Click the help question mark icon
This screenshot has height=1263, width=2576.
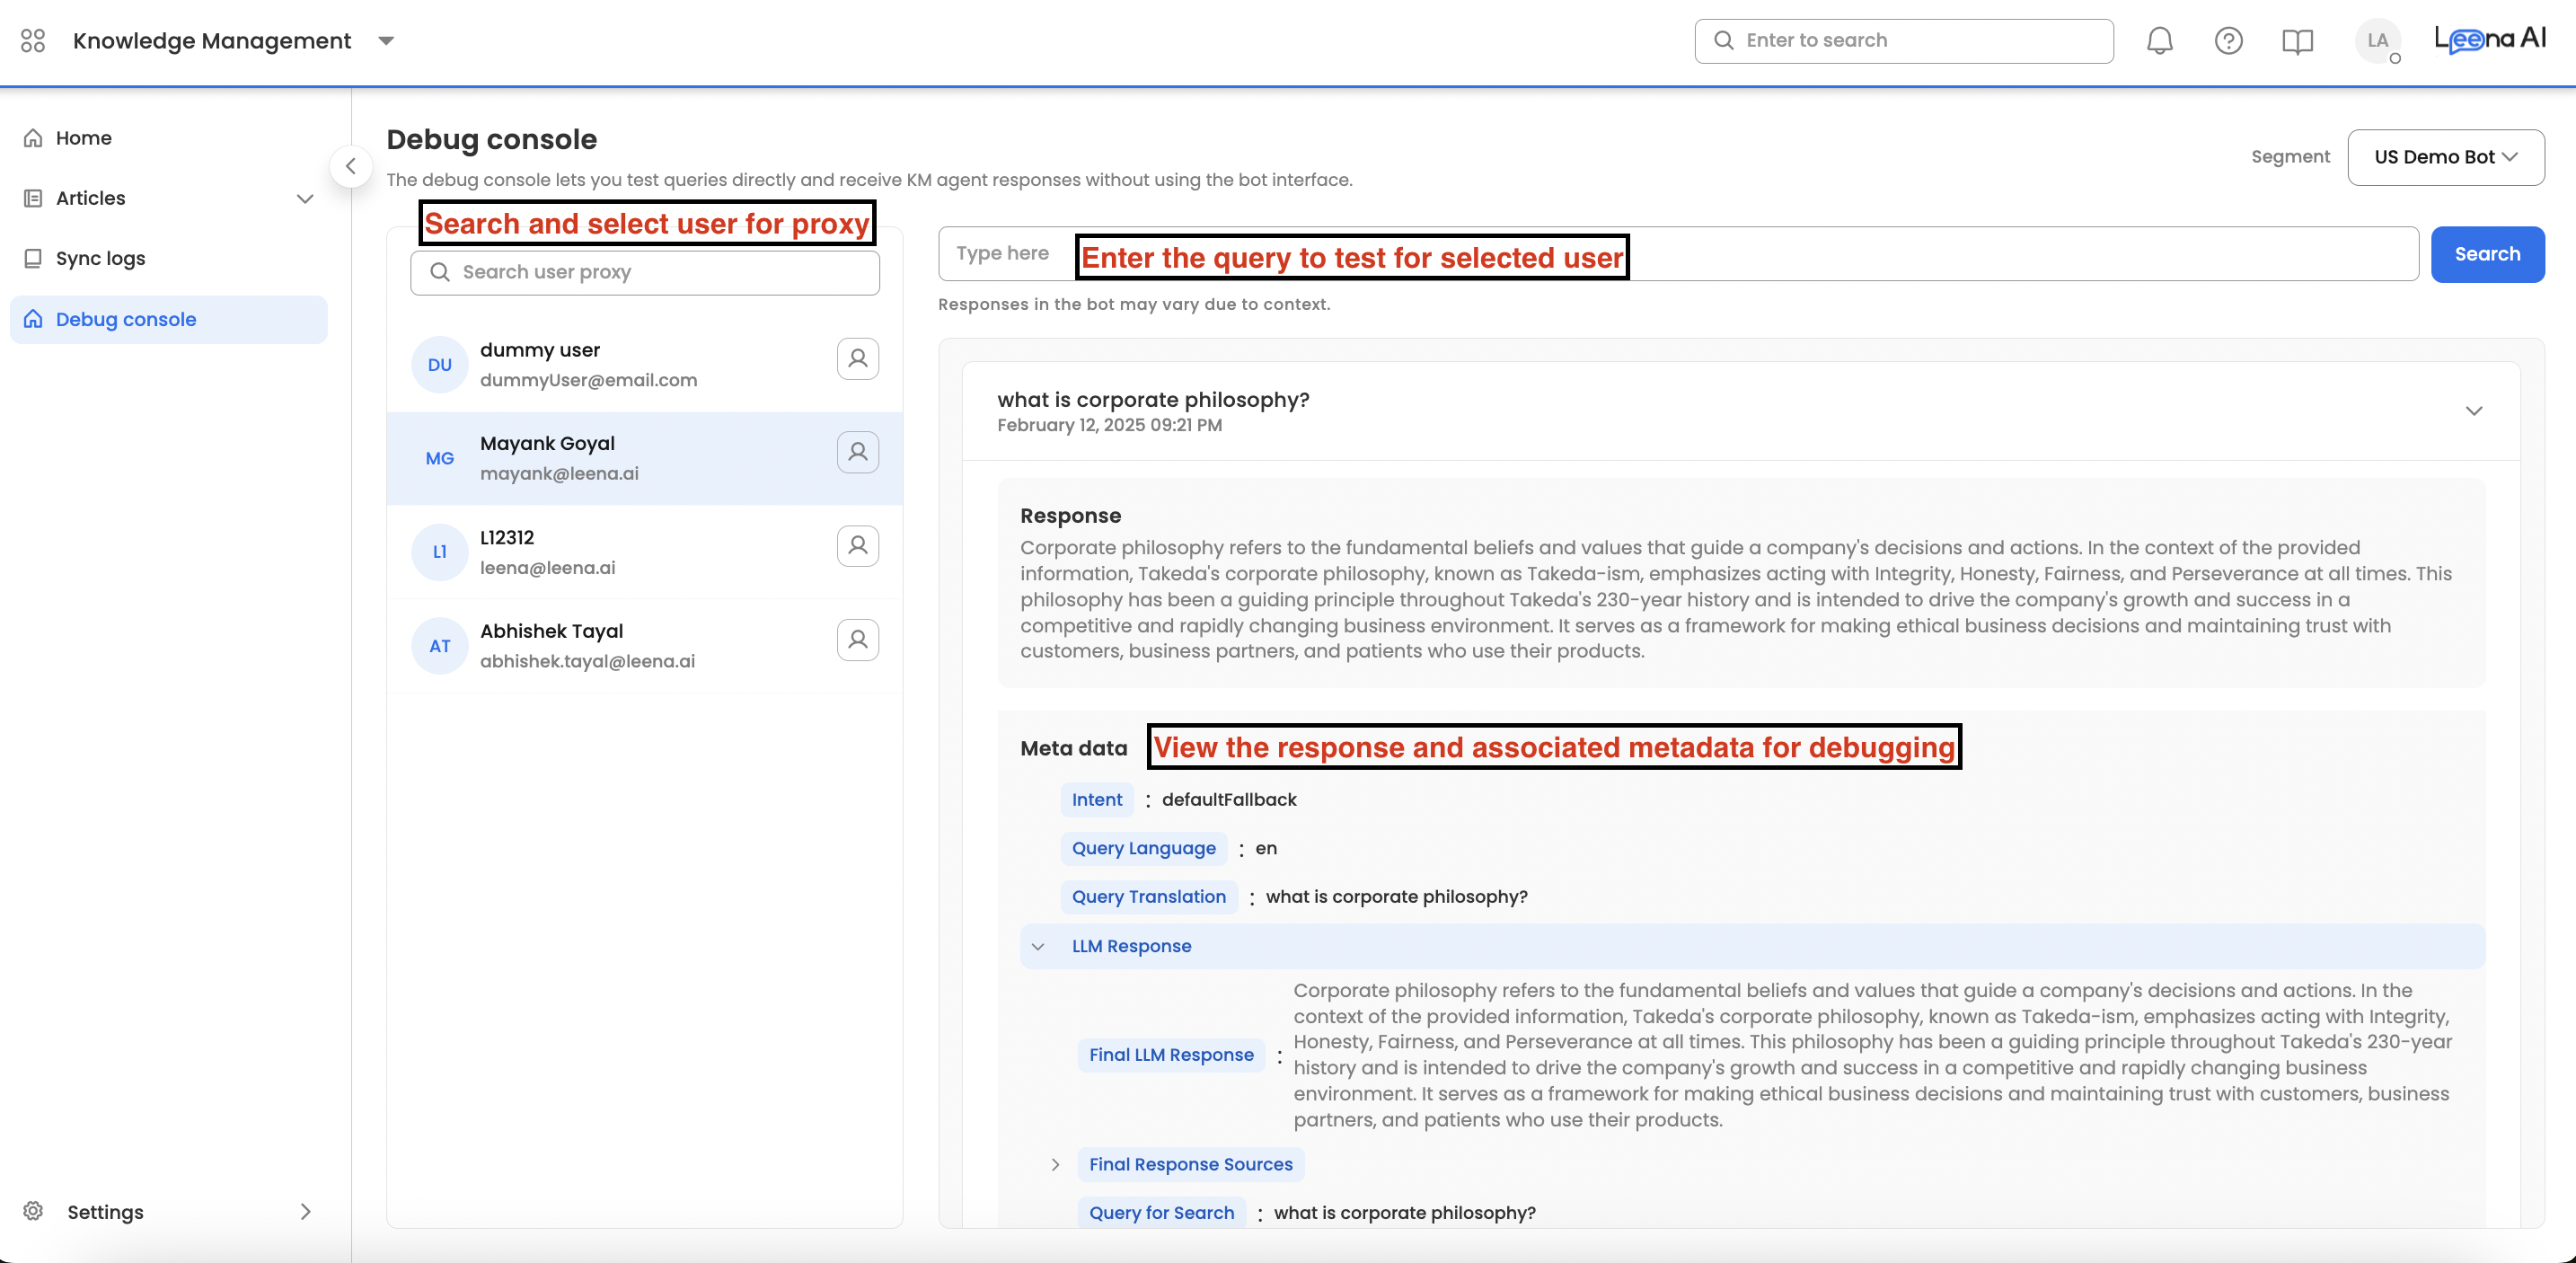[x=2228, y=41]
